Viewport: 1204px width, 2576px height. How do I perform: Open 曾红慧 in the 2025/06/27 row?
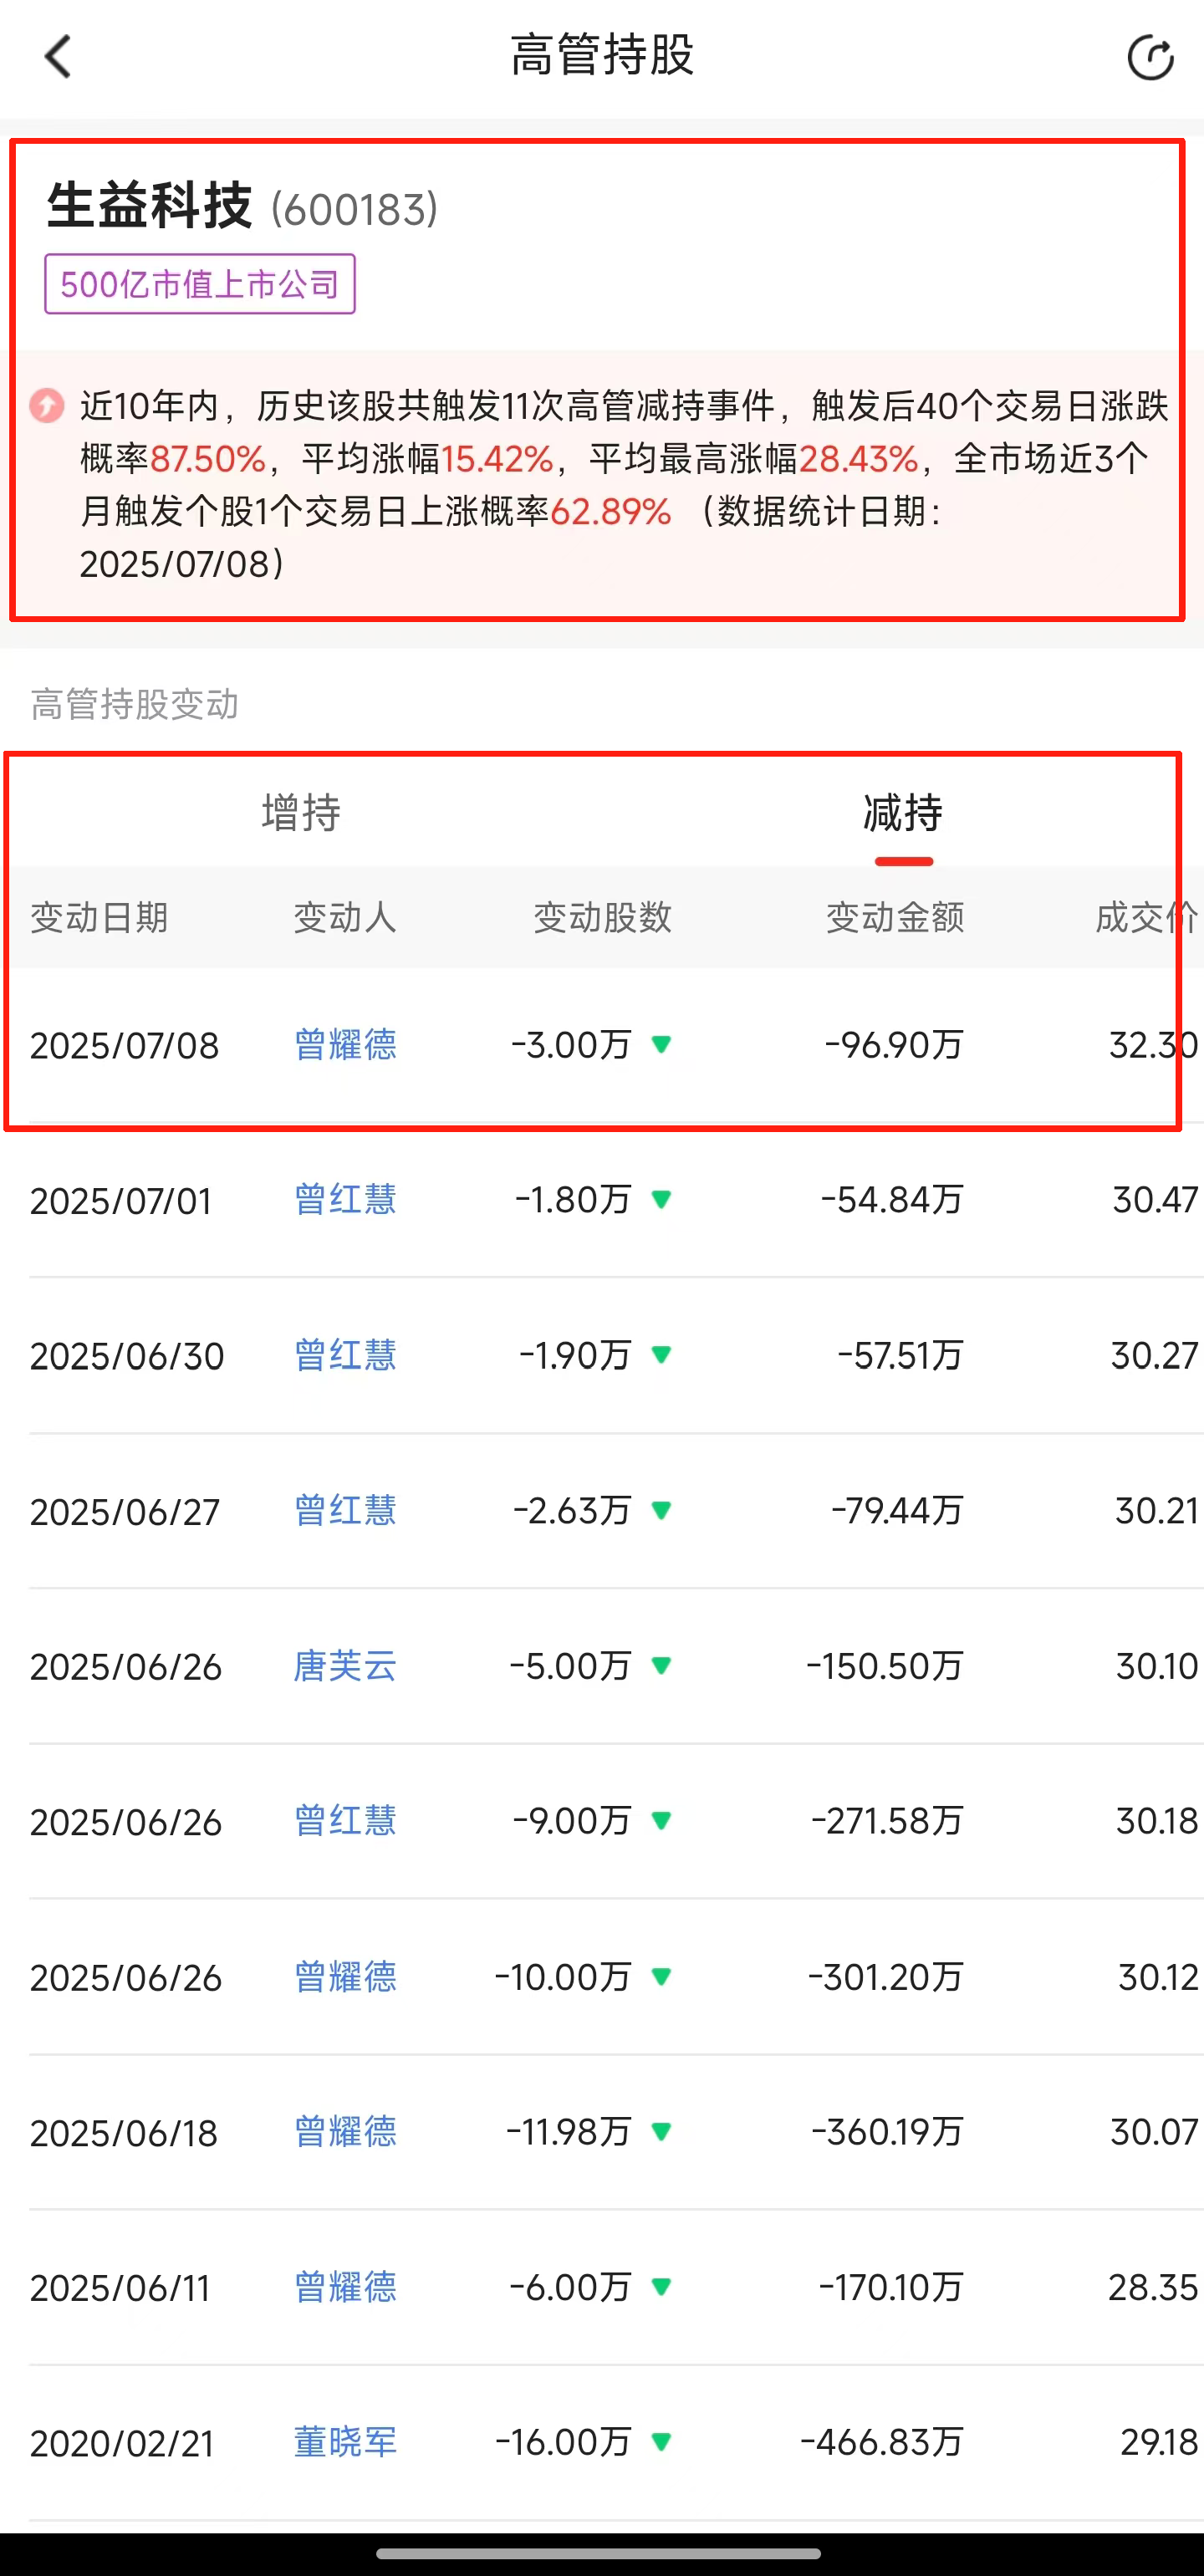point(345,1510)
